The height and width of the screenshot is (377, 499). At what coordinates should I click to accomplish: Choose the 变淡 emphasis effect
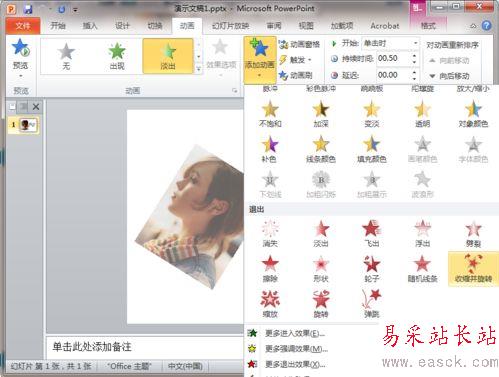pos(372,114)
